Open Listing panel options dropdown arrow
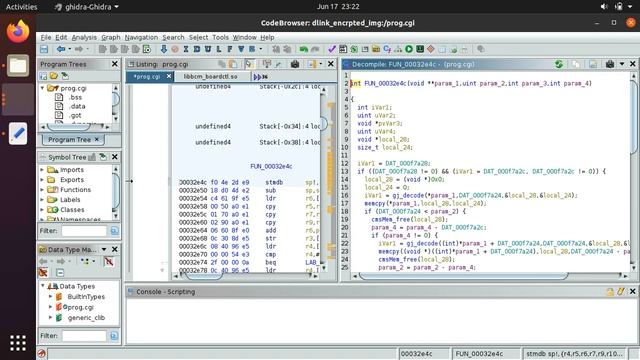The image size is (640, 360). (x=320, y=64)
